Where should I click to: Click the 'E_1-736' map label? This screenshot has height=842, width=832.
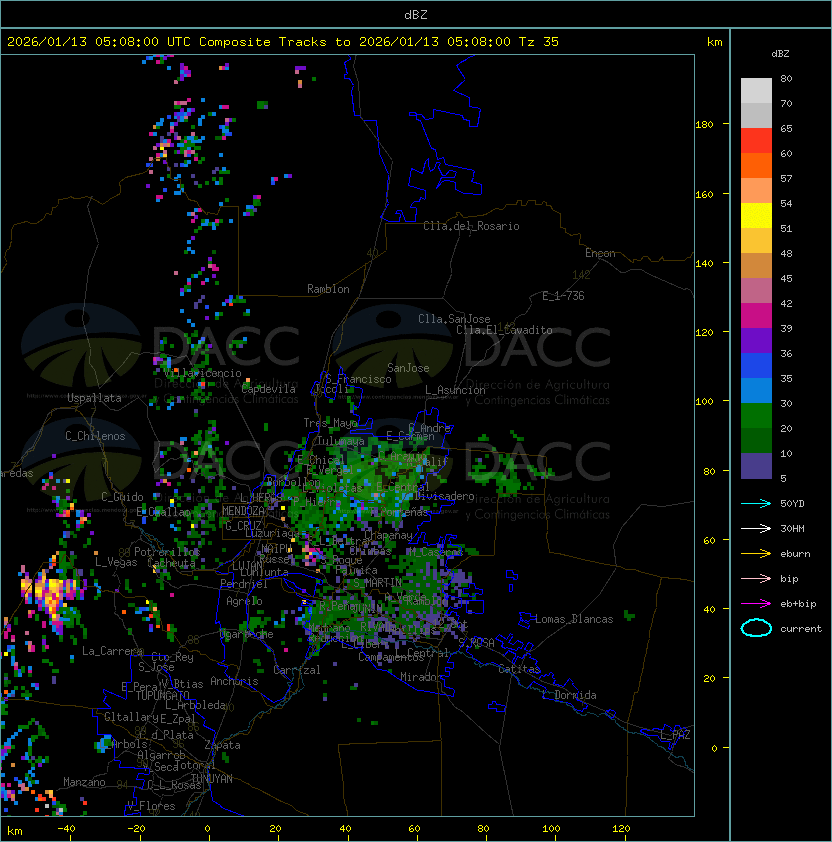pos(563,296)
